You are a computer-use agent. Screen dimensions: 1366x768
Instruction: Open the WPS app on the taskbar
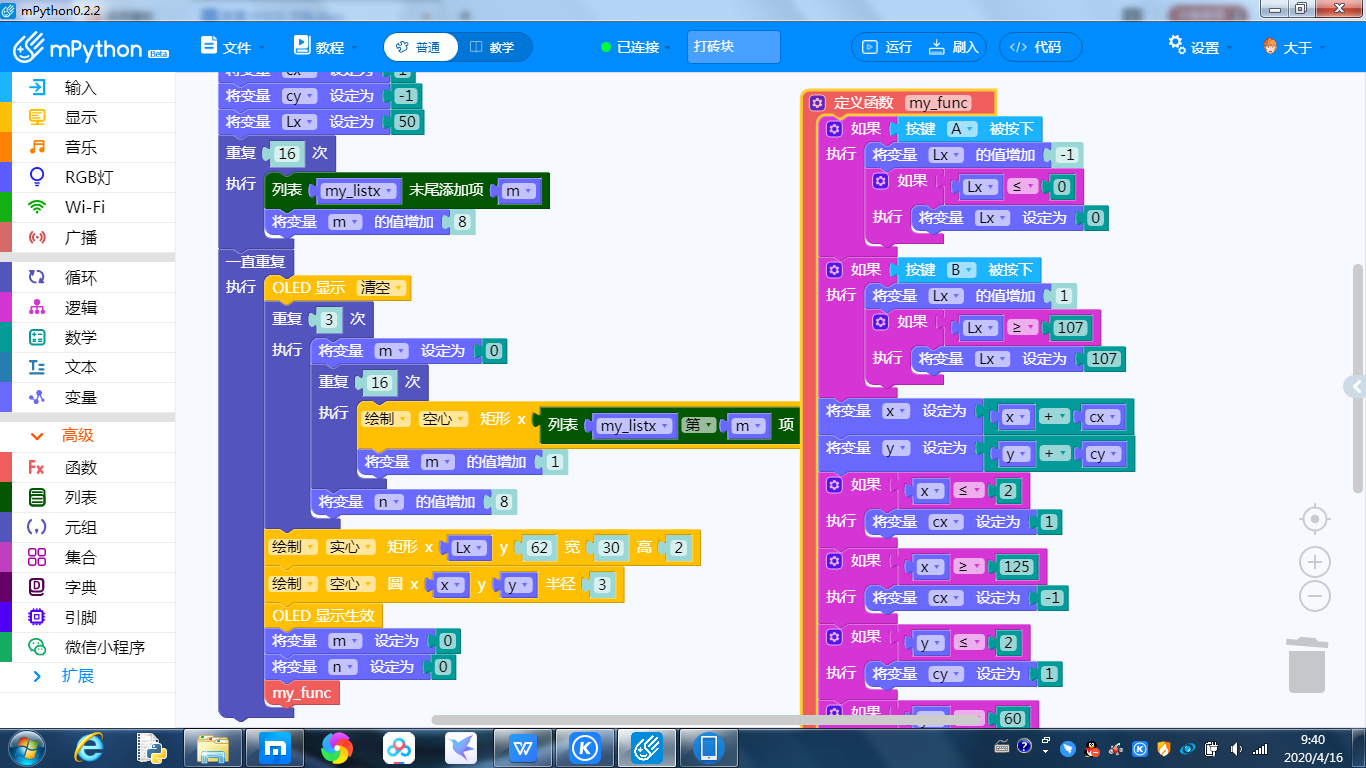click(x=523, y=748)
